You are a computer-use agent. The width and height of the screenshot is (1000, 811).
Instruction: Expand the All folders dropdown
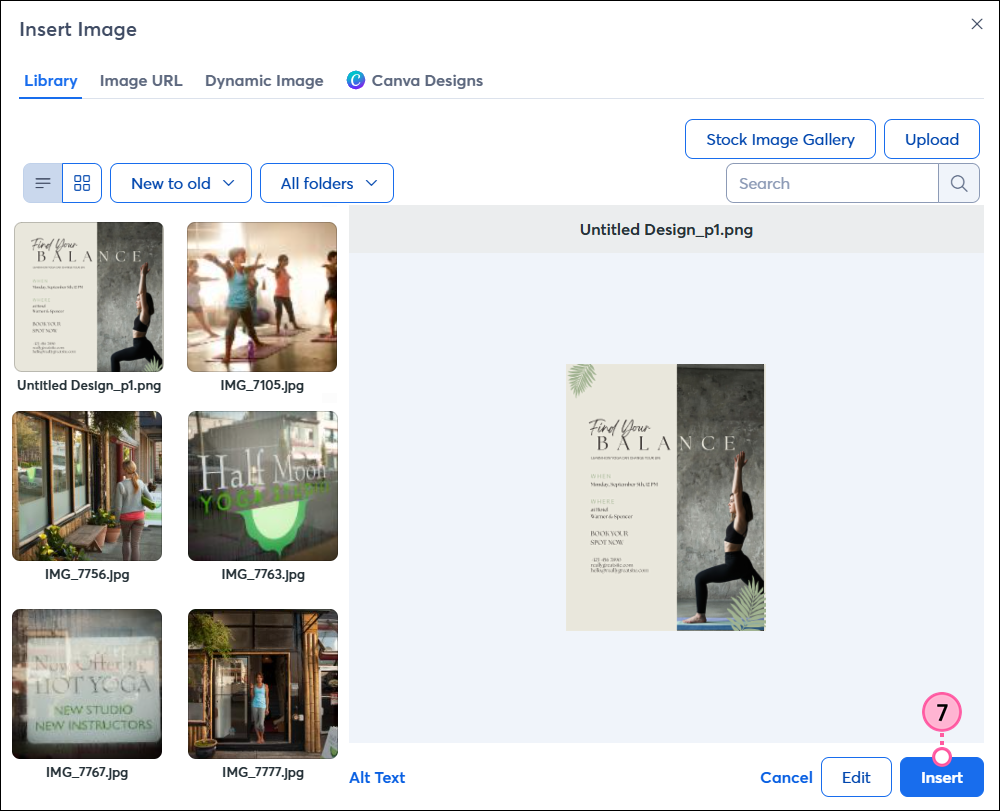click(326, 183)
